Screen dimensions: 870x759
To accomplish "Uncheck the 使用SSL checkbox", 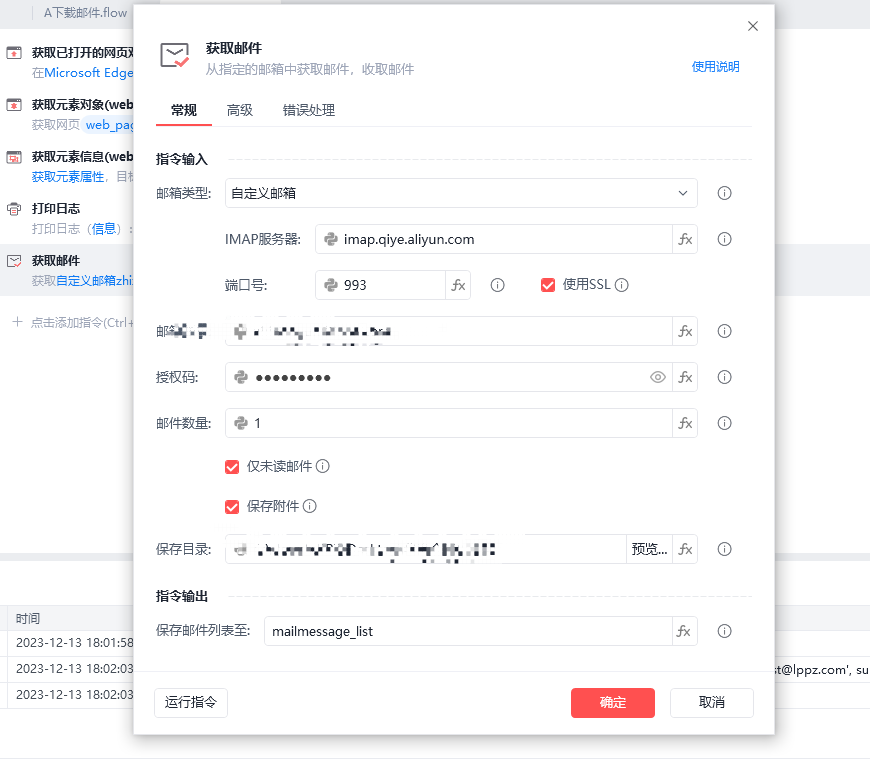I will (x=548, y=285).
